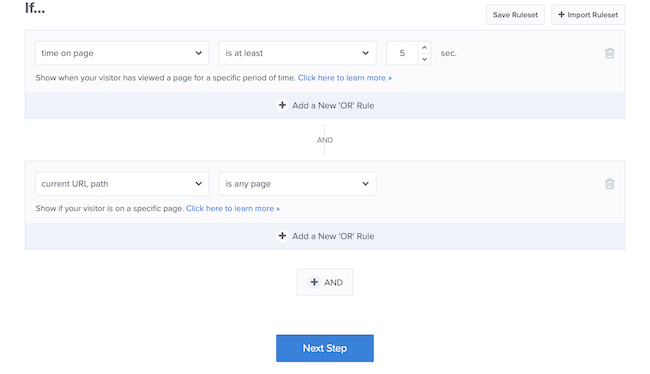650x374 pixels.
Task: Delete the current URL path rule
Action: tap(609, 184)
